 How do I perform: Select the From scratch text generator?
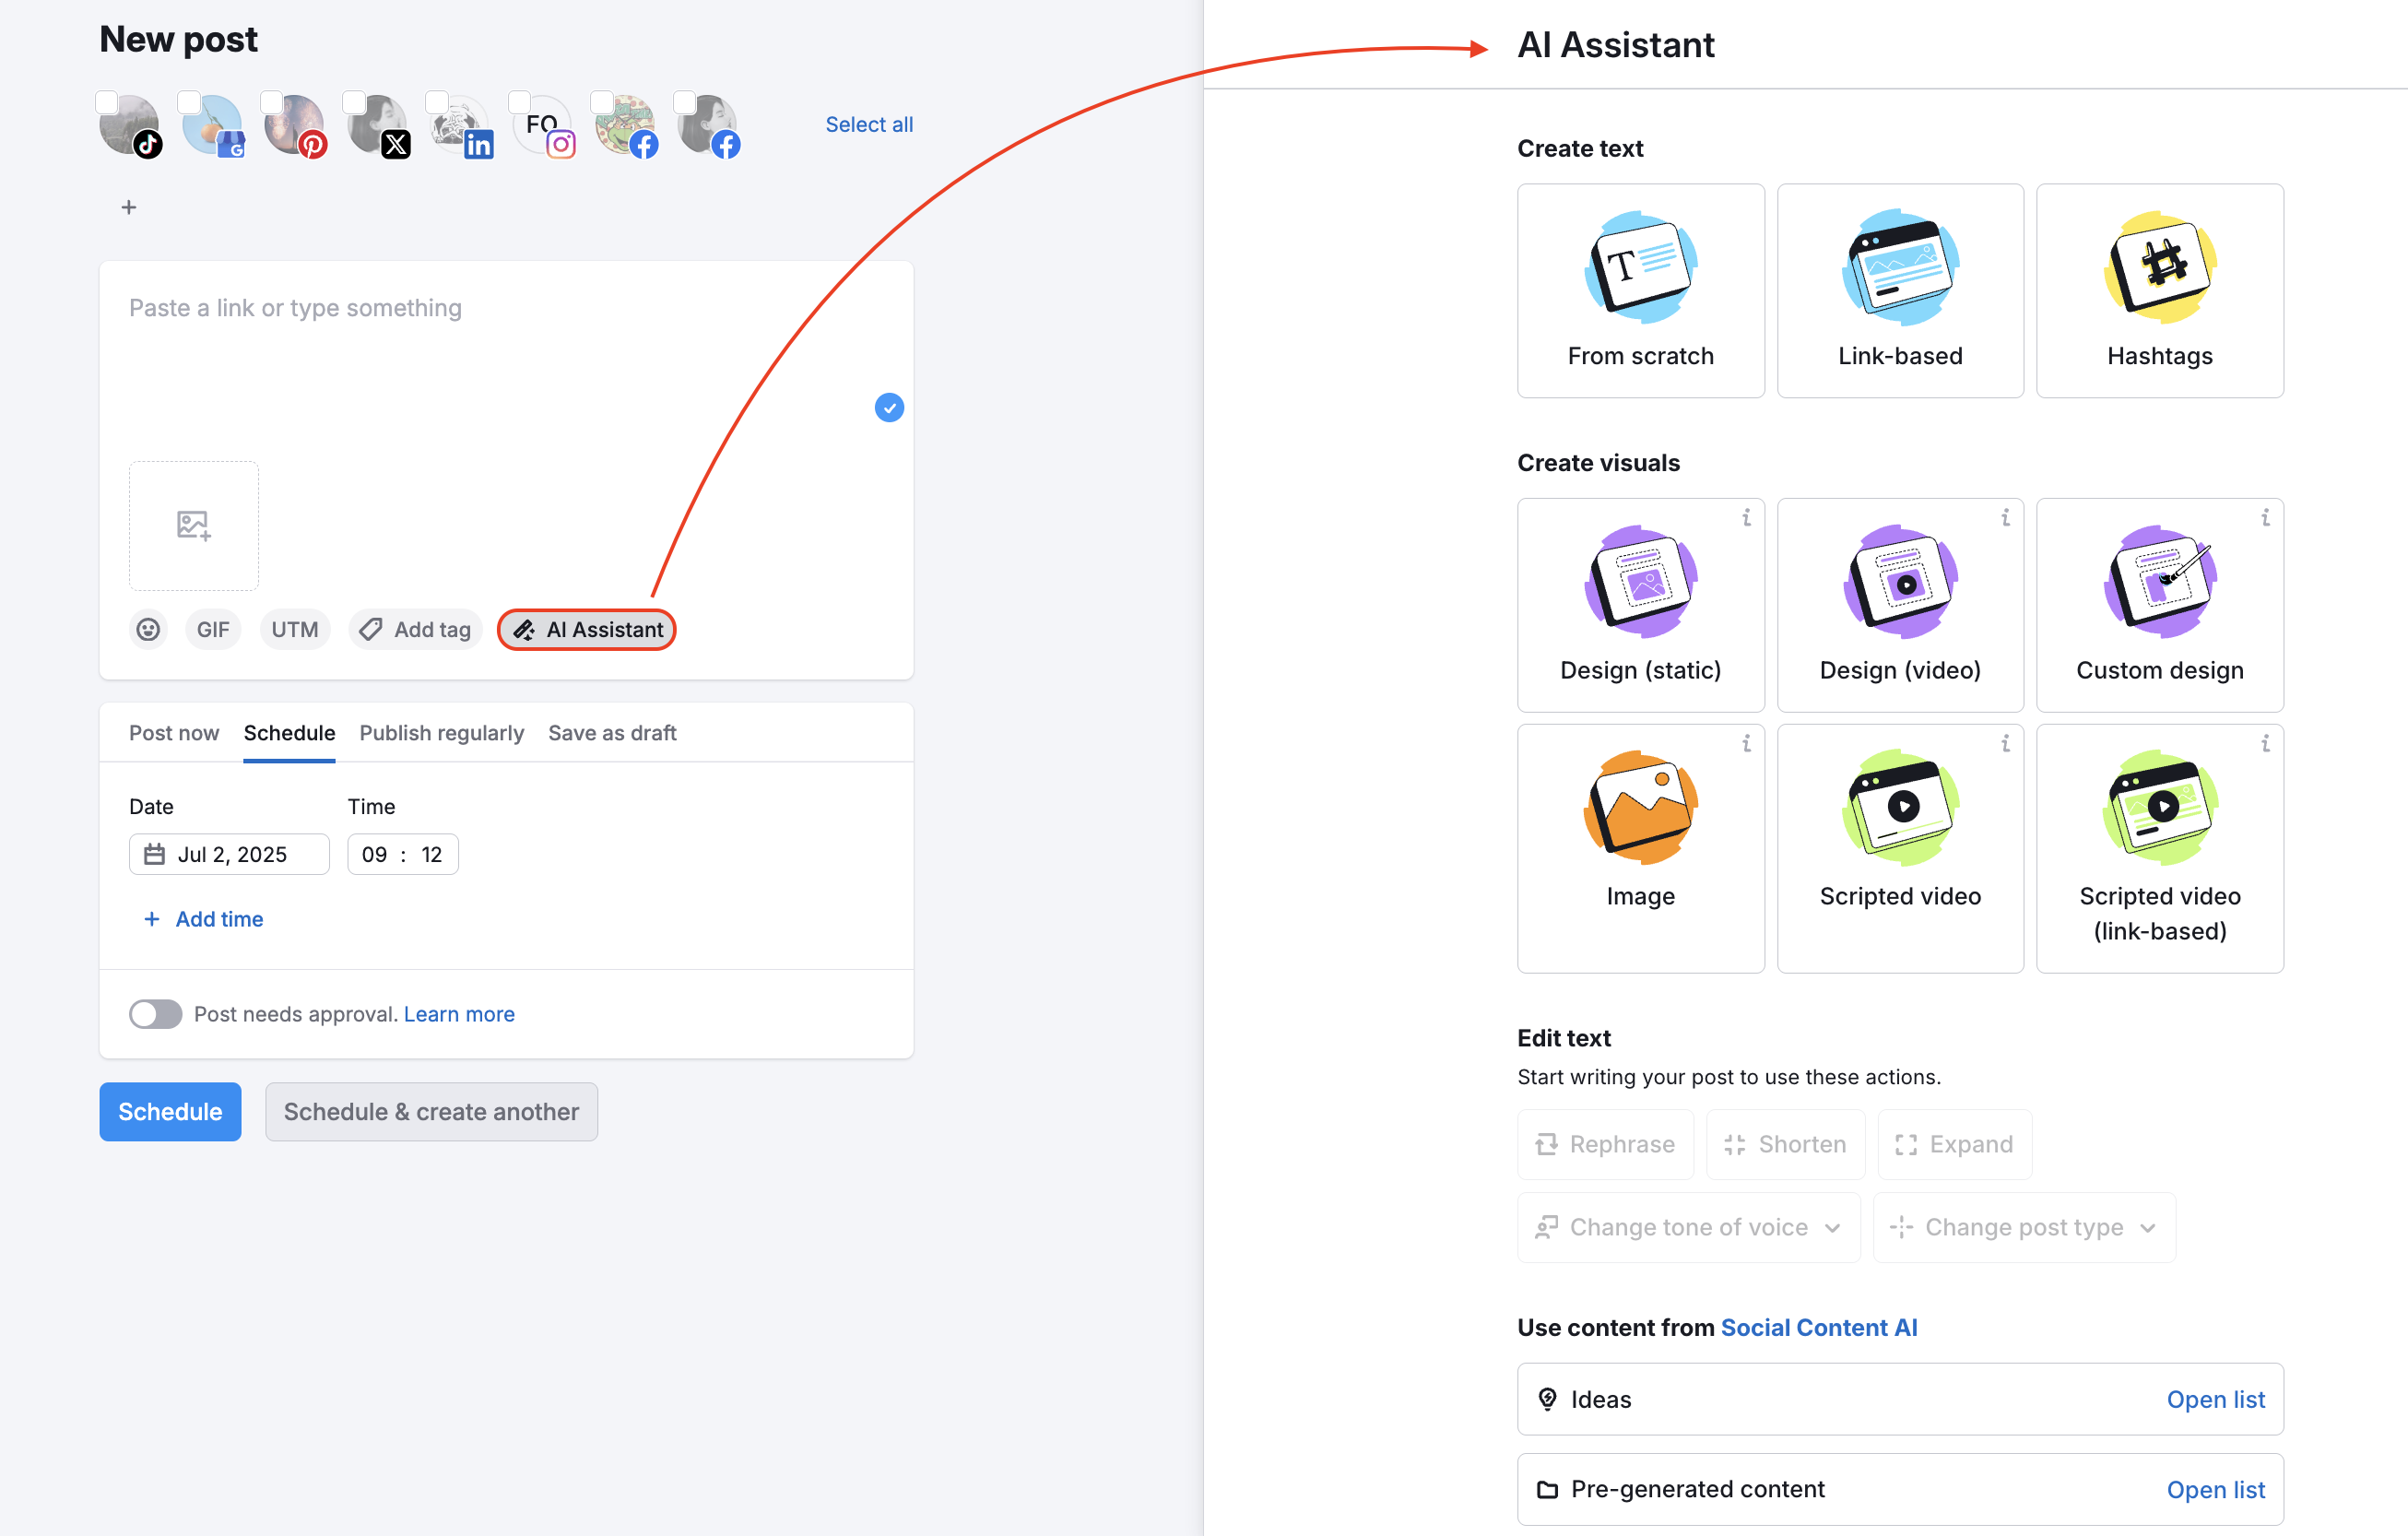pyautogui.click(x=1640, y=290)
